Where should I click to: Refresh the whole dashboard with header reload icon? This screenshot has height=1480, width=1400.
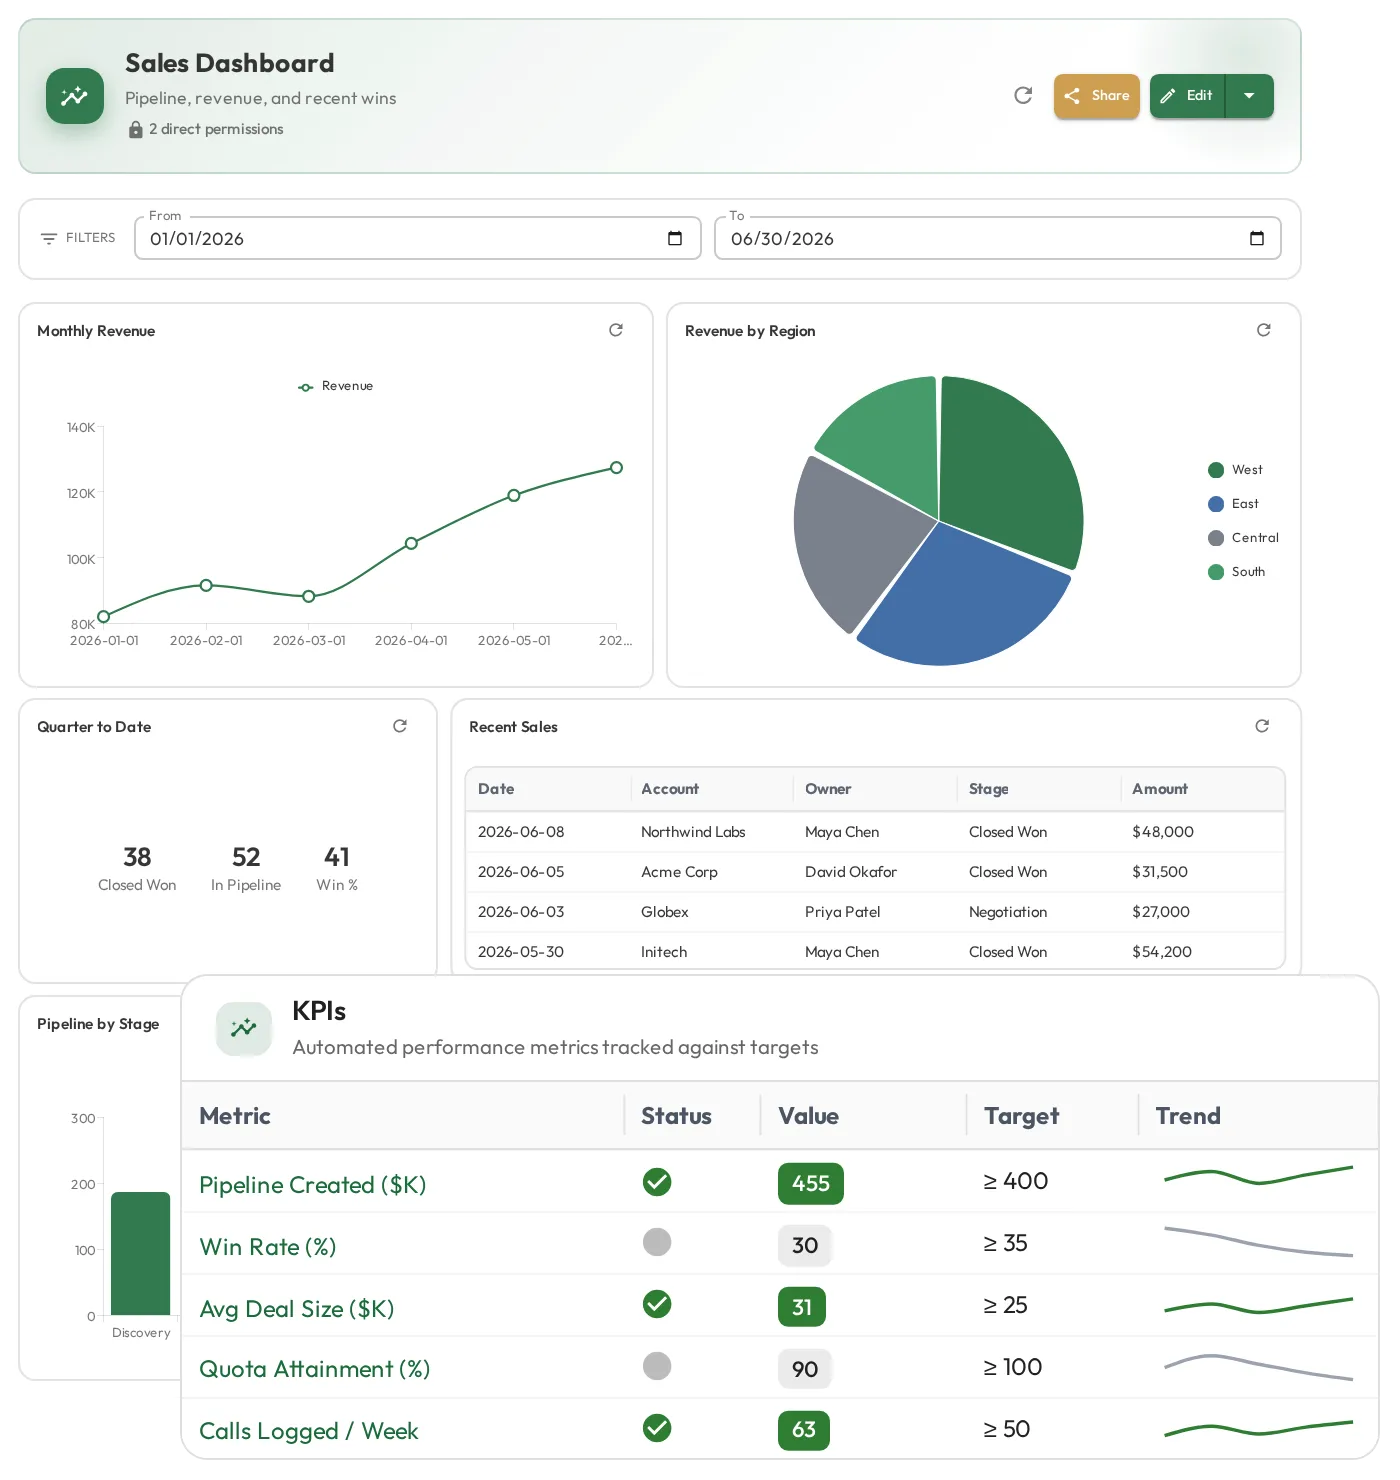(x=1023, y=95)
